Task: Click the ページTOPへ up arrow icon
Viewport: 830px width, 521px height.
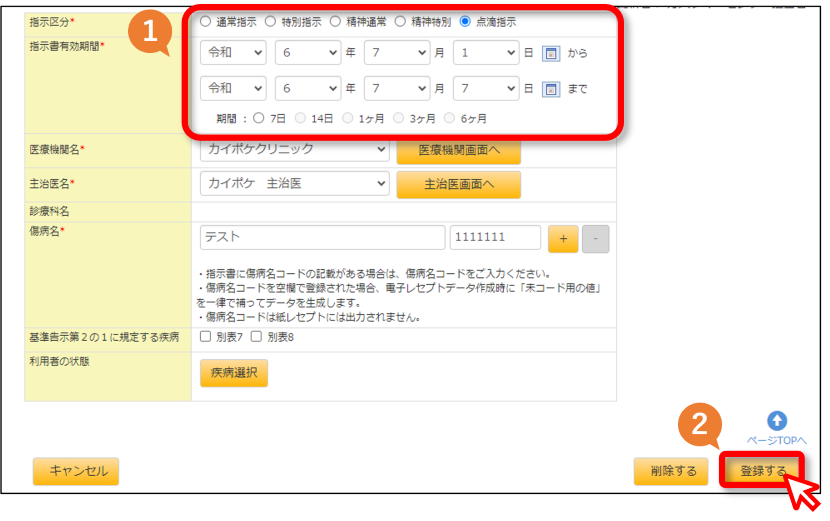Action: coord(777,421)
